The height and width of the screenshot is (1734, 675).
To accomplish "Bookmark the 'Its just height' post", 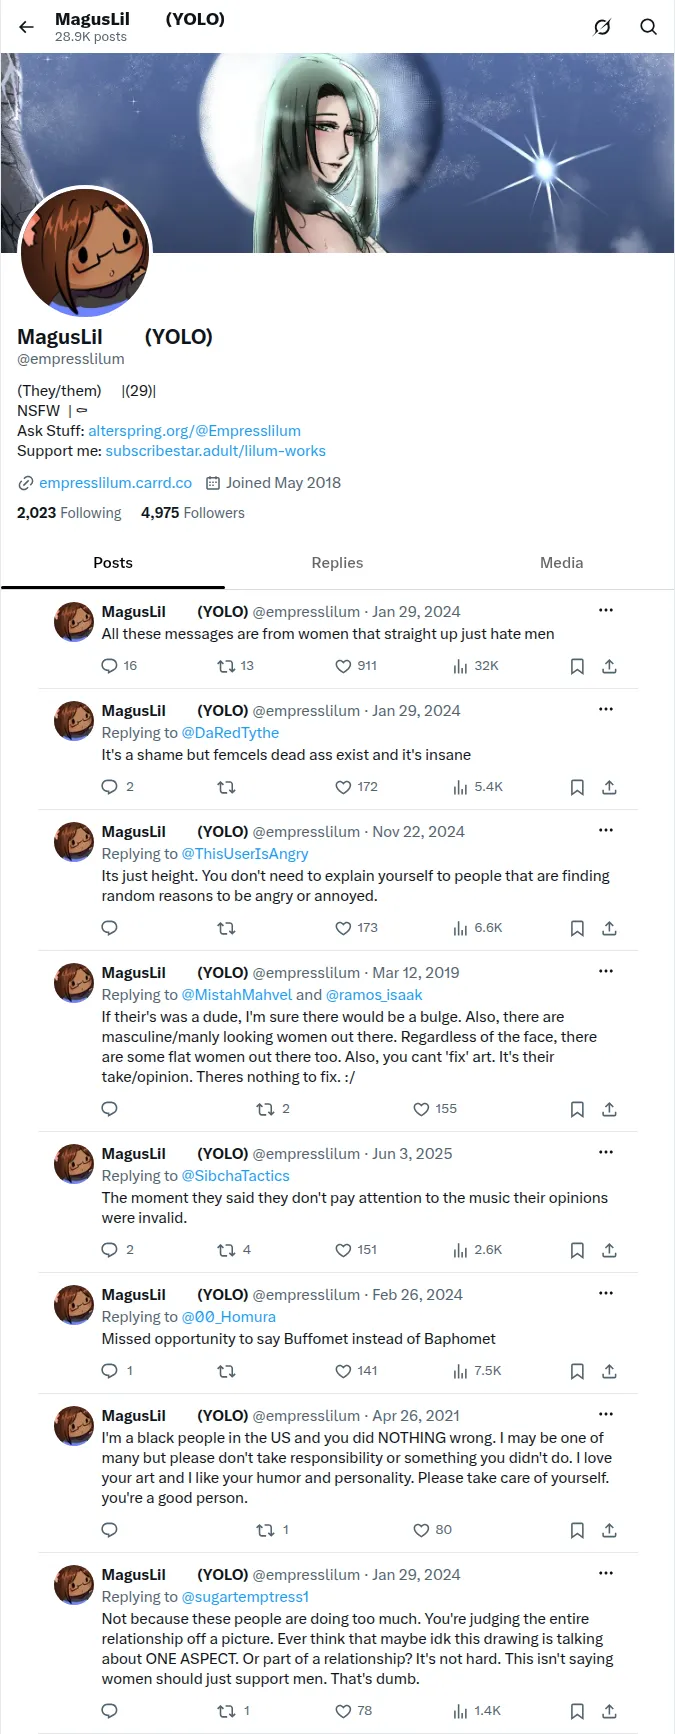I will pyautogui.click(x=577, y=928).
